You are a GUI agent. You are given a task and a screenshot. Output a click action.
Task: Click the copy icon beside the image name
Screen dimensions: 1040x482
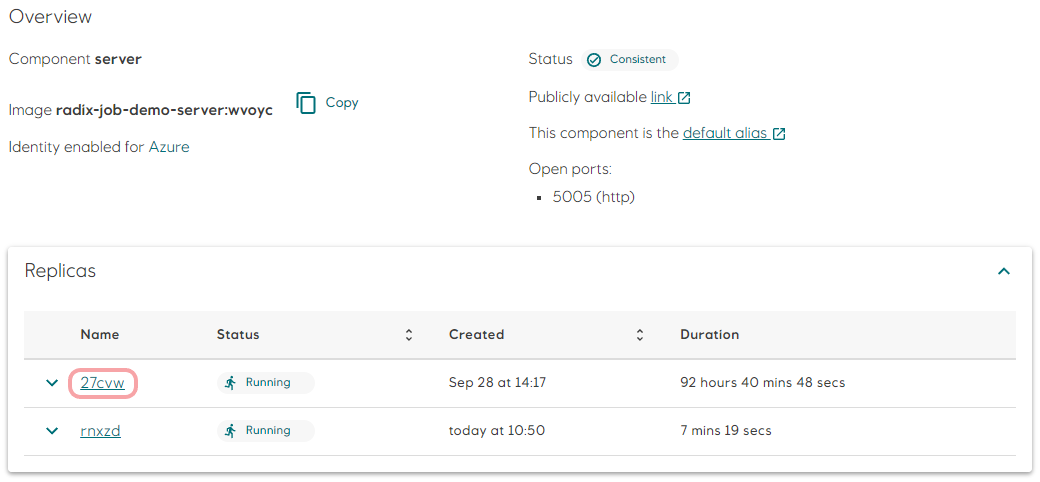[x=307, y=103]
